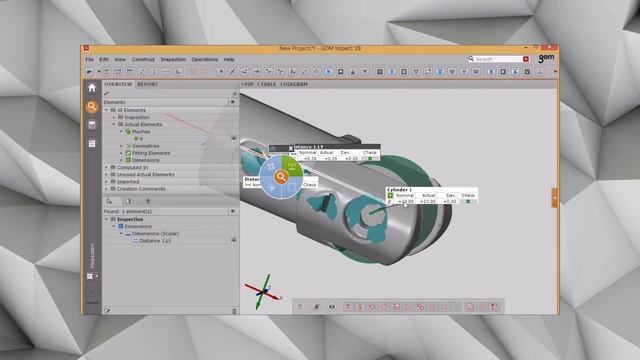
Task: Open the View menu
Action: coord(120,59)
